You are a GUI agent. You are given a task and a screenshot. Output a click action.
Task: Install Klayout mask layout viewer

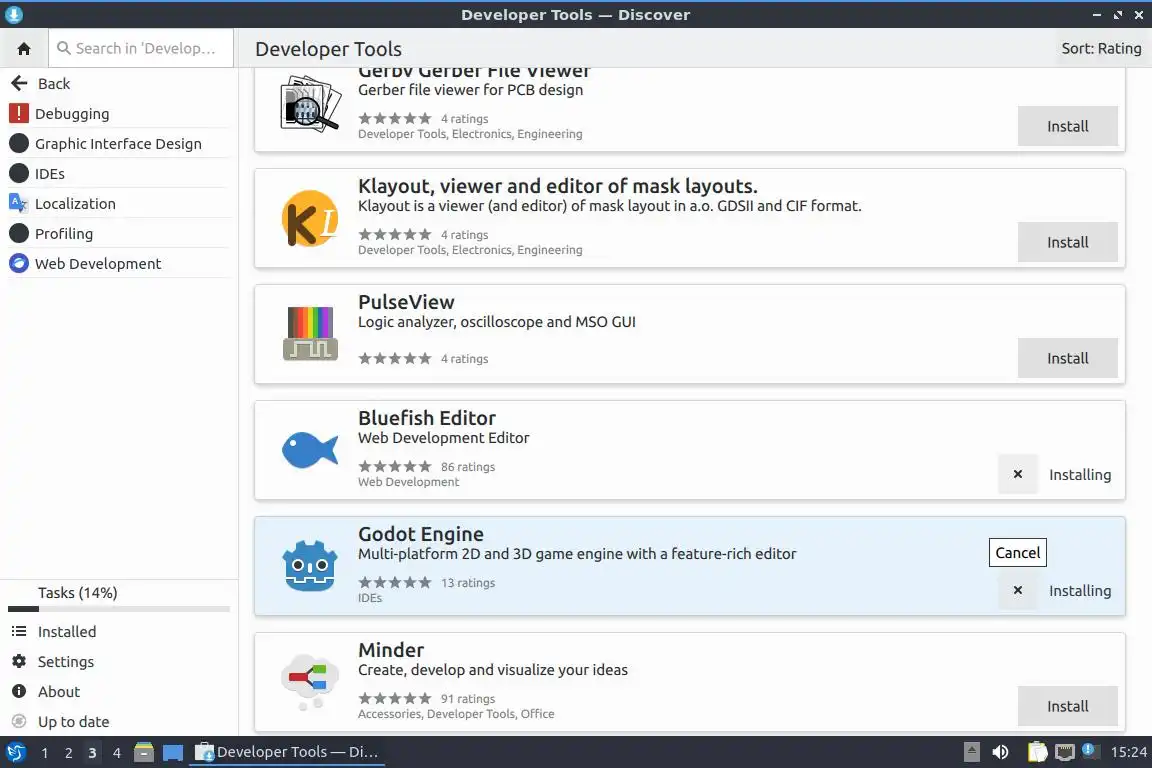[x=1068, y=243]
